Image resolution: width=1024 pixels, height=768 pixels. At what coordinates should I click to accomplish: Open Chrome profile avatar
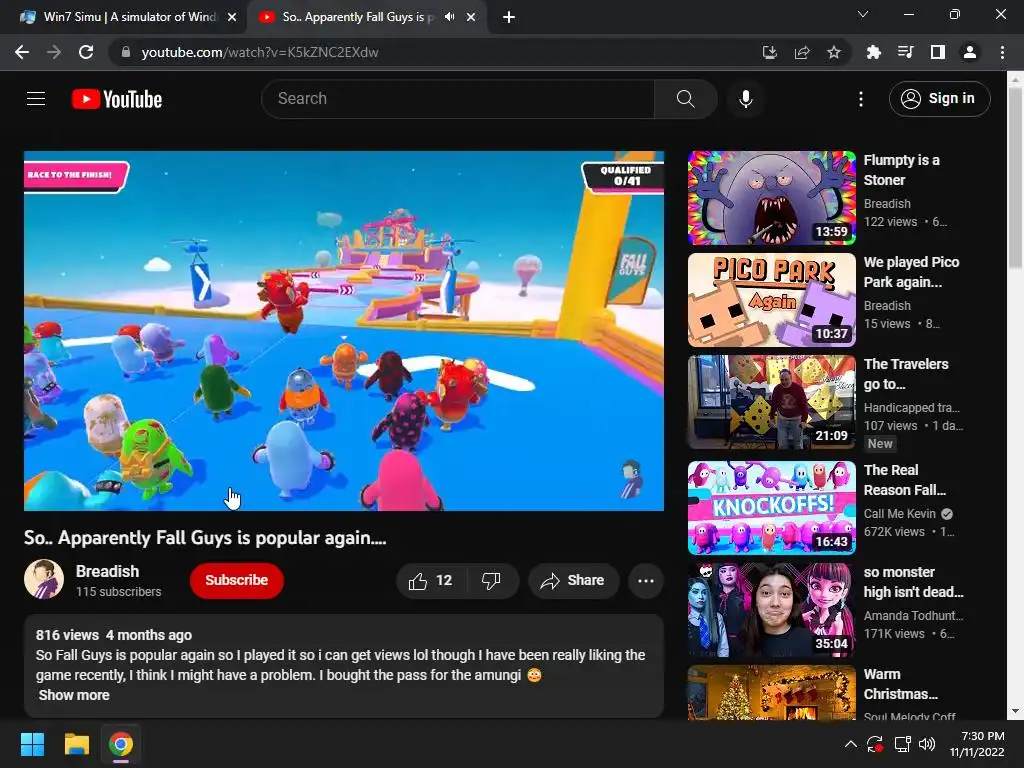click(970, 52)
